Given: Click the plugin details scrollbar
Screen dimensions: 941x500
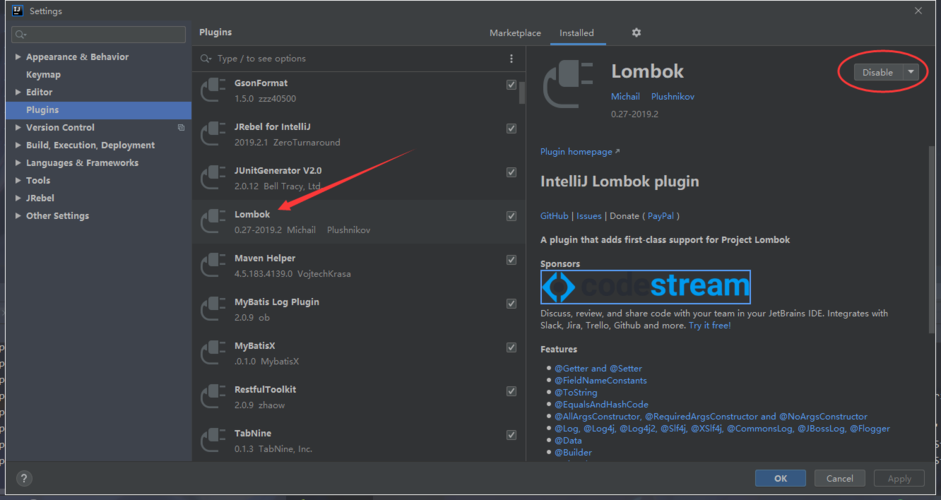Looking at the screenshot, I should click(931, 239).
